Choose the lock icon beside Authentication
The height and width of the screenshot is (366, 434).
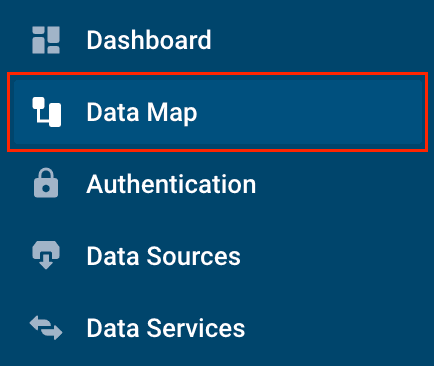pyautogui.click(x=46, y=183)
